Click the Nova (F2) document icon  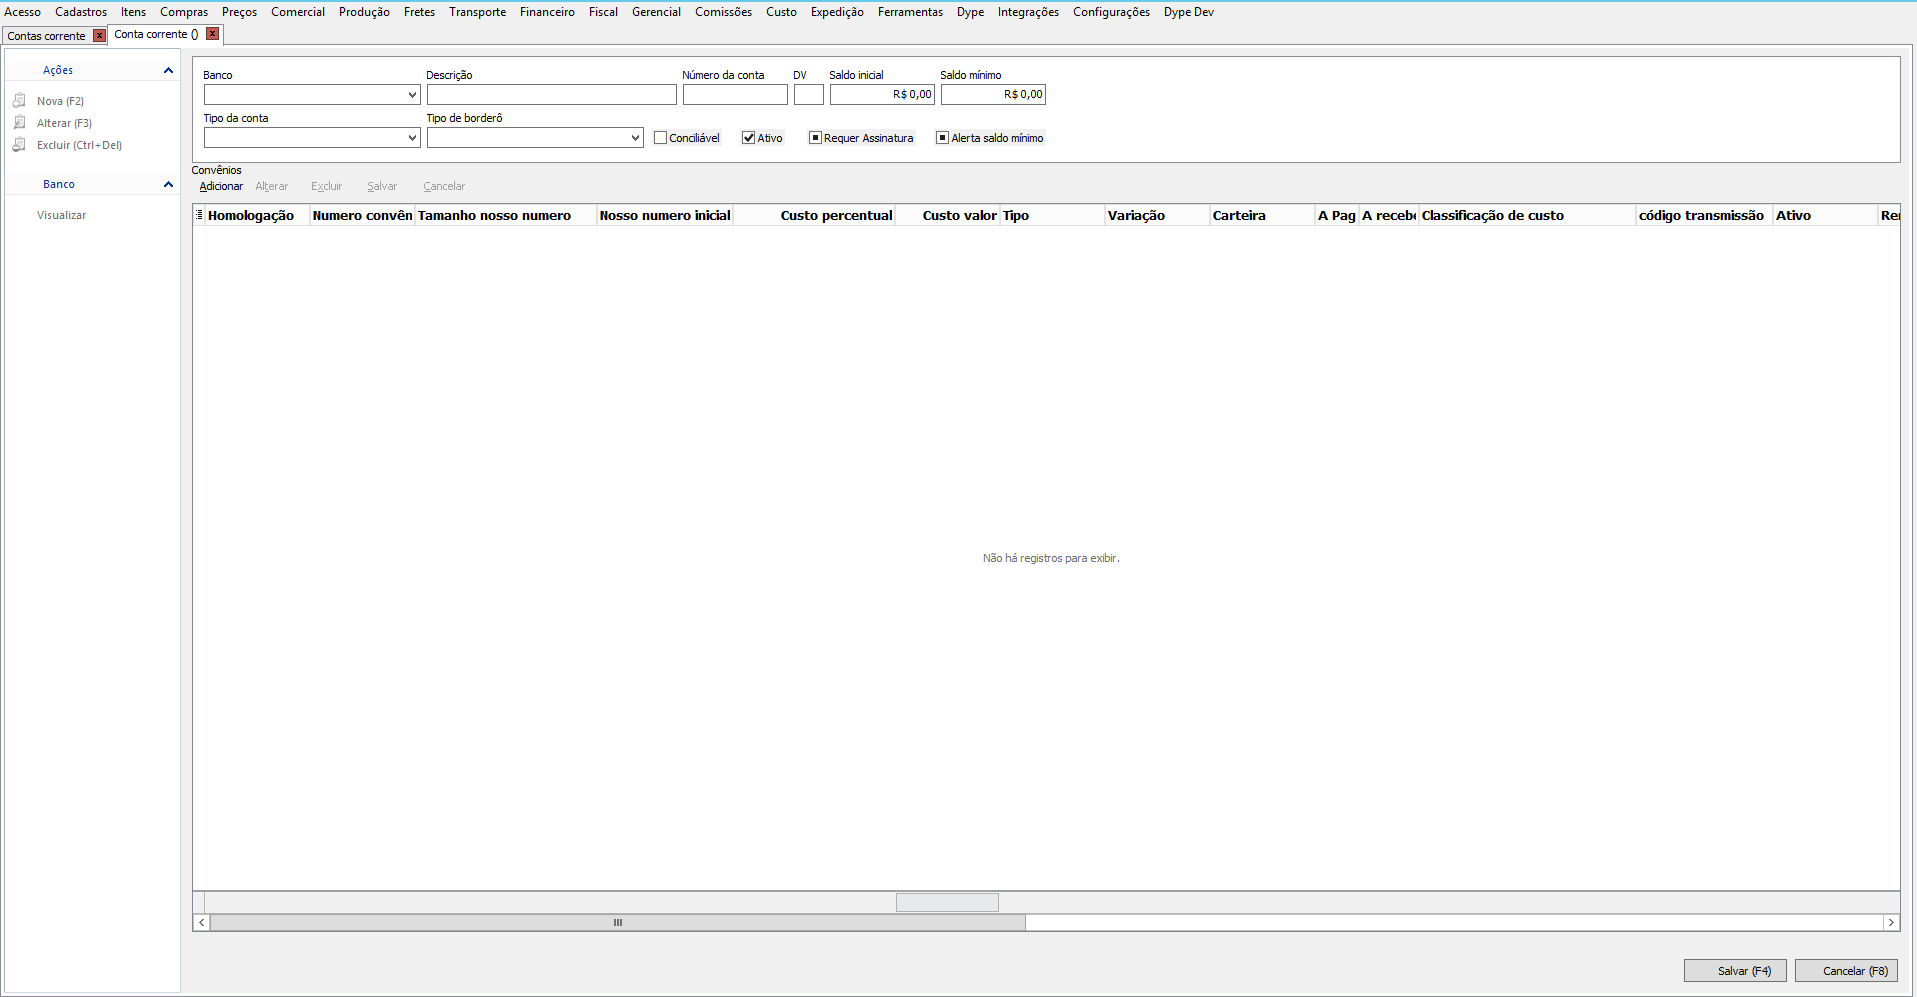tap(19, 100)
